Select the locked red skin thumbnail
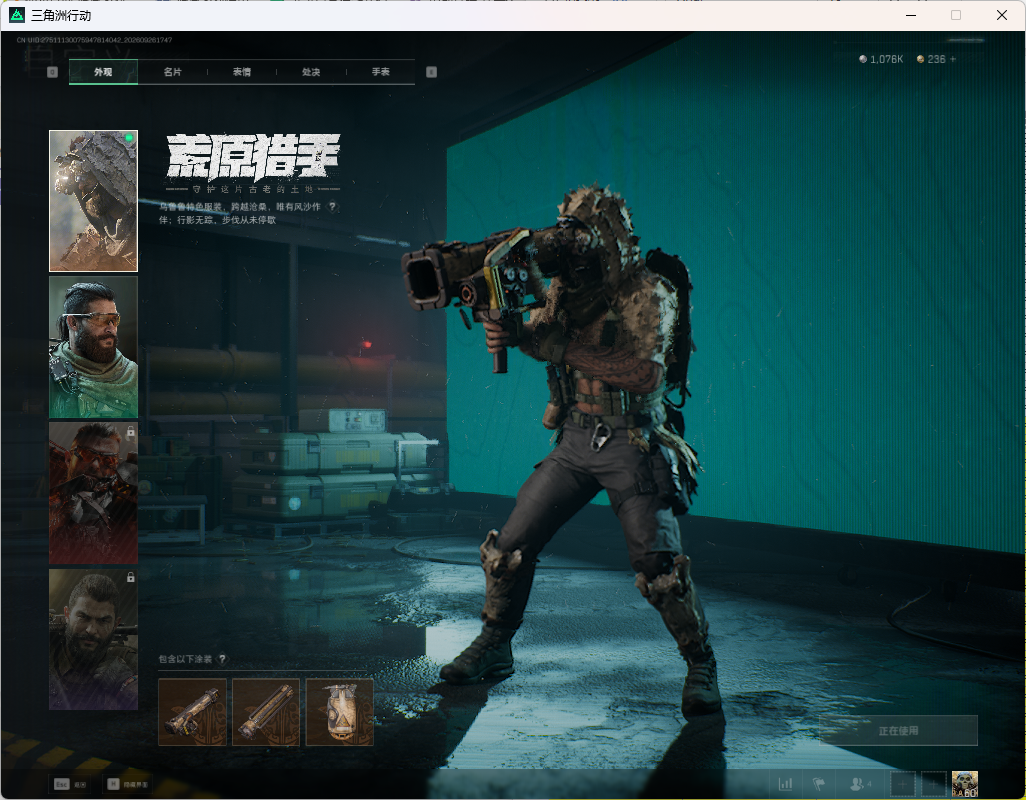Viewport: 1026px width, 800px height. [94, 493]
